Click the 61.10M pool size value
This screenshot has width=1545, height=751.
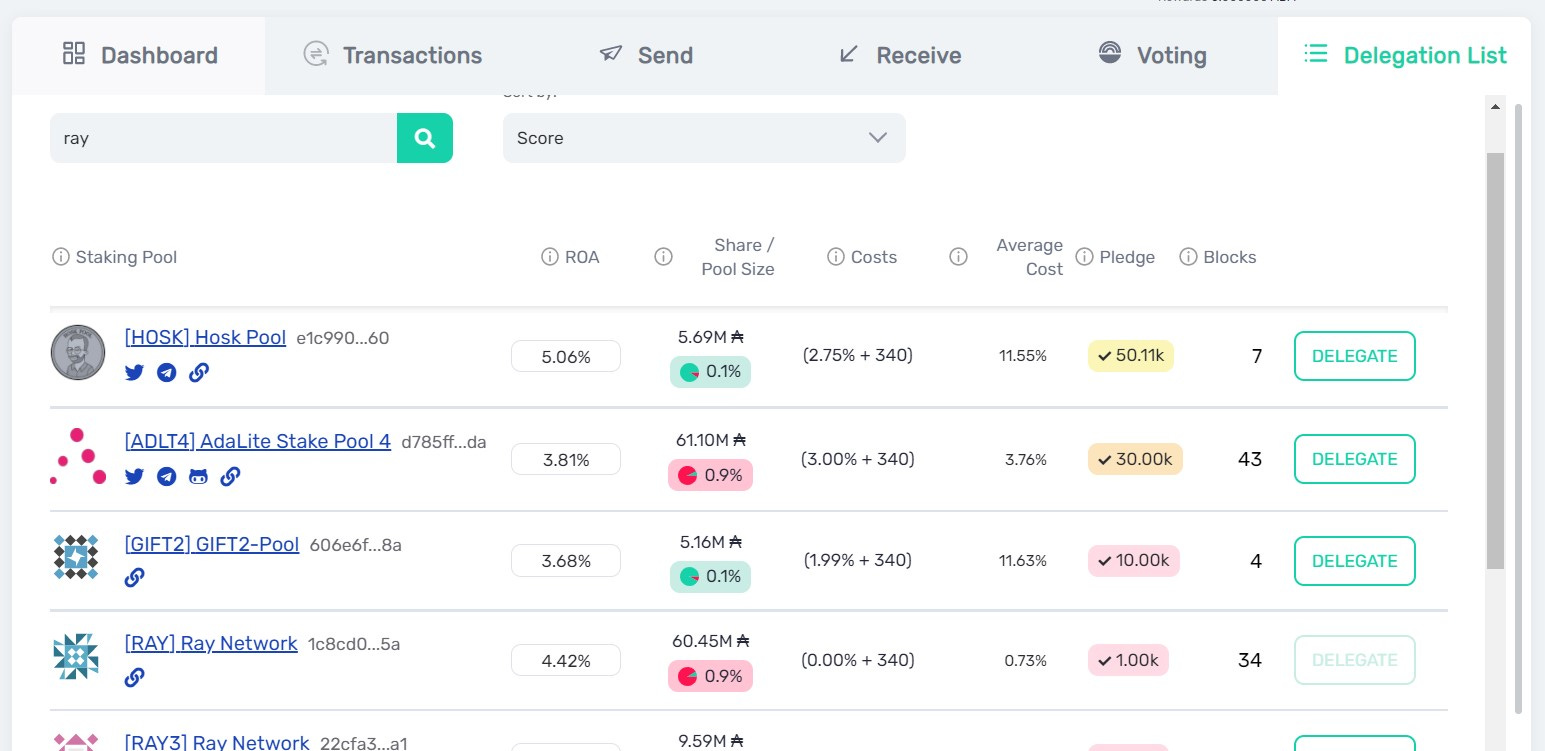pyautogui.click(x=710, y=439)
